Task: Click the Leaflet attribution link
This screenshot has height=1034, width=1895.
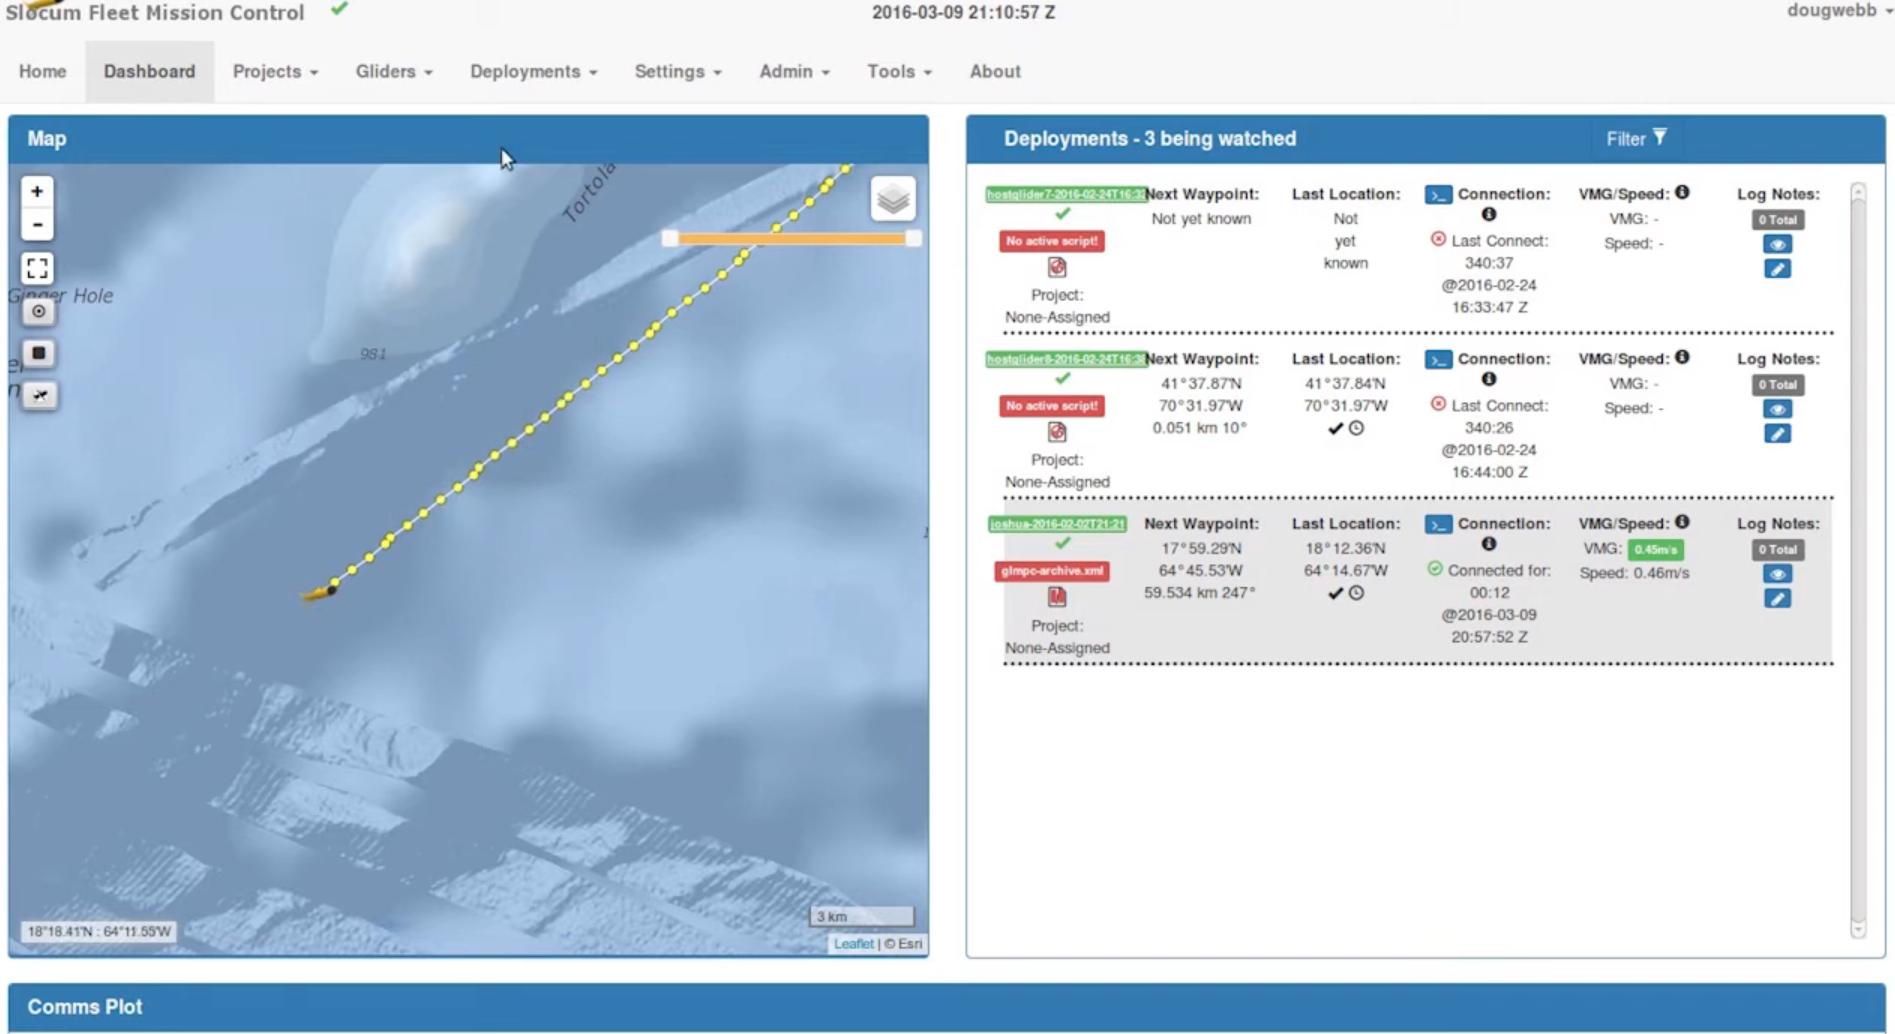Action: point(853,944)
